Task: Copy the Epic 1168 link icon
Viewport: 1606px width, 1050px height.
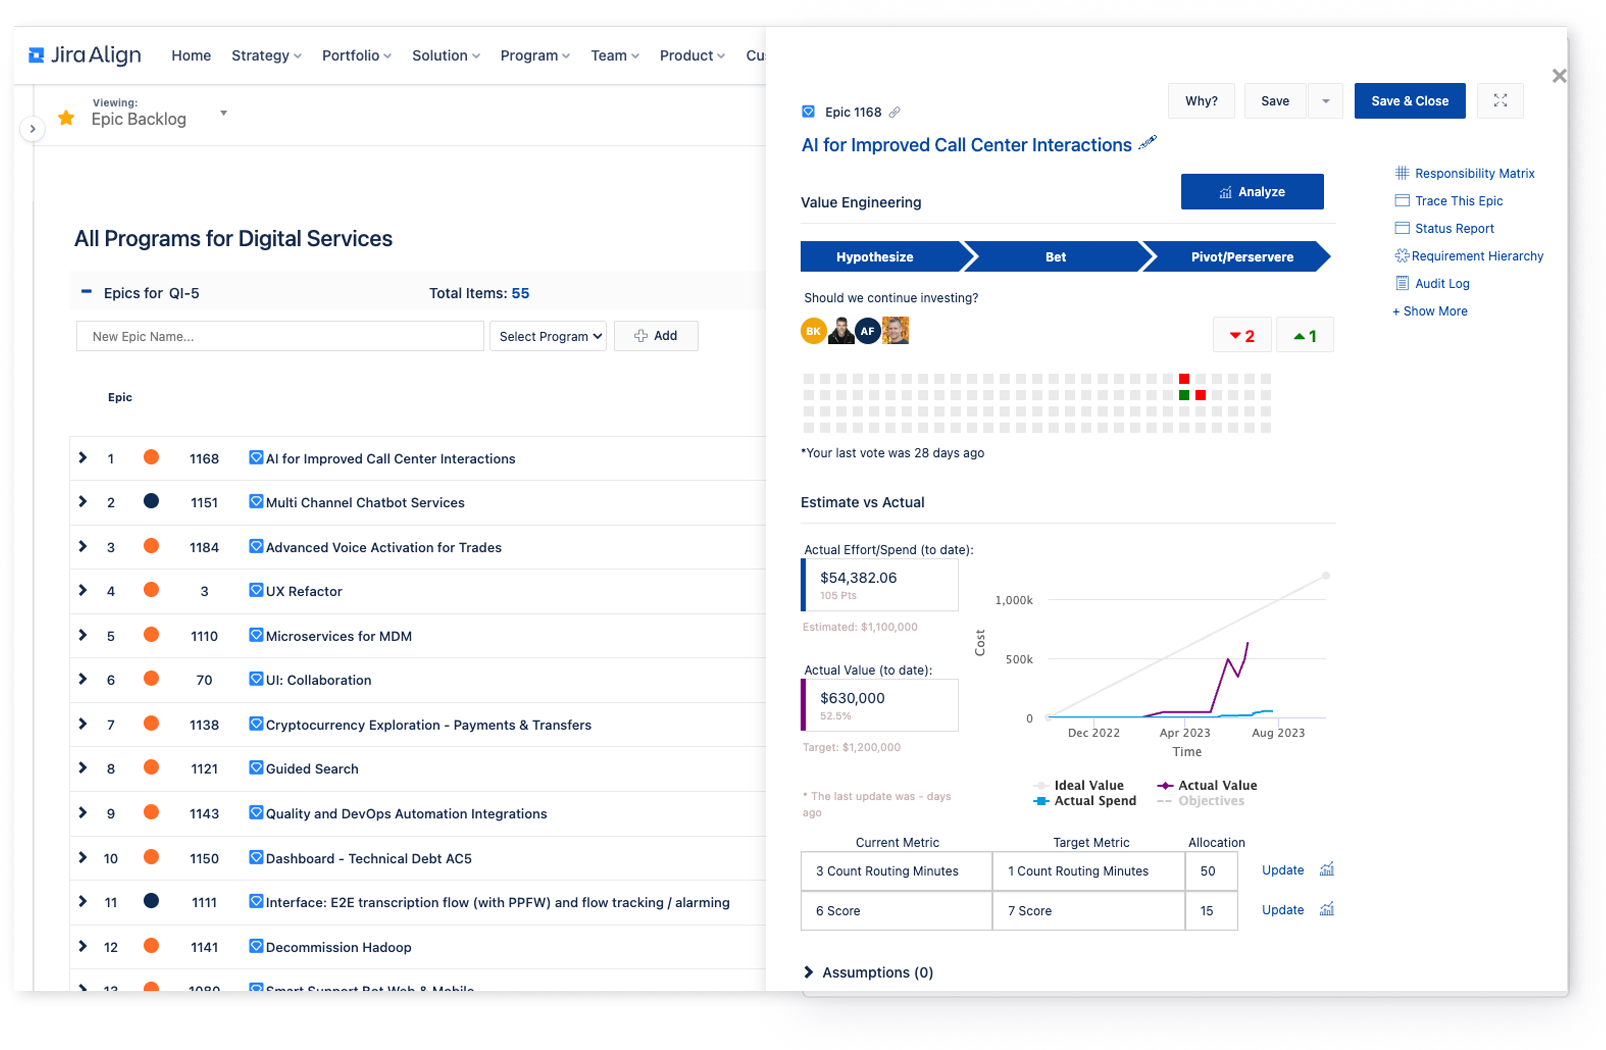Action: click(x=895, y=112)
